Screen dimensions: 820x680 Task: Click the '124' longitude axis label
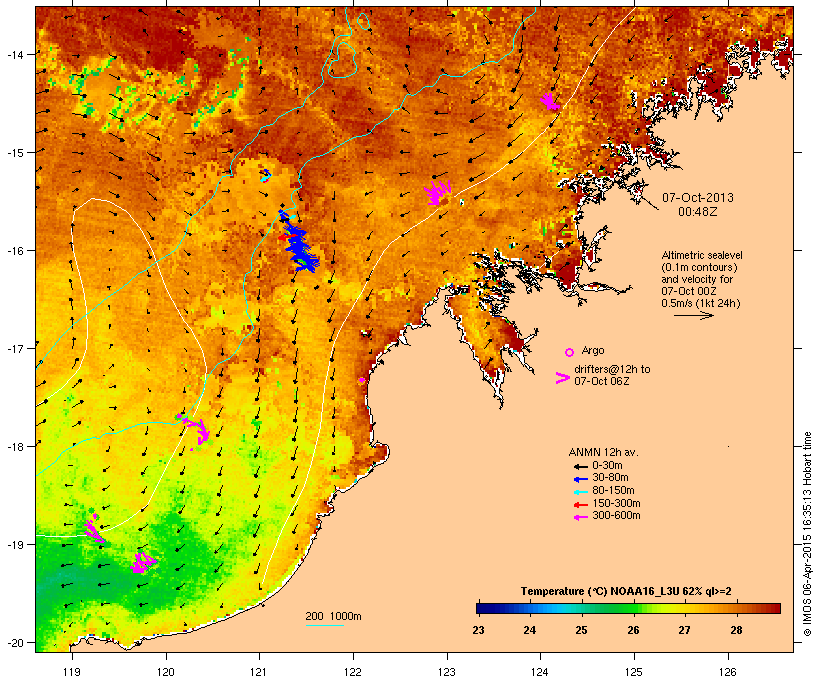pyautogui.click(x=540, y=672)
